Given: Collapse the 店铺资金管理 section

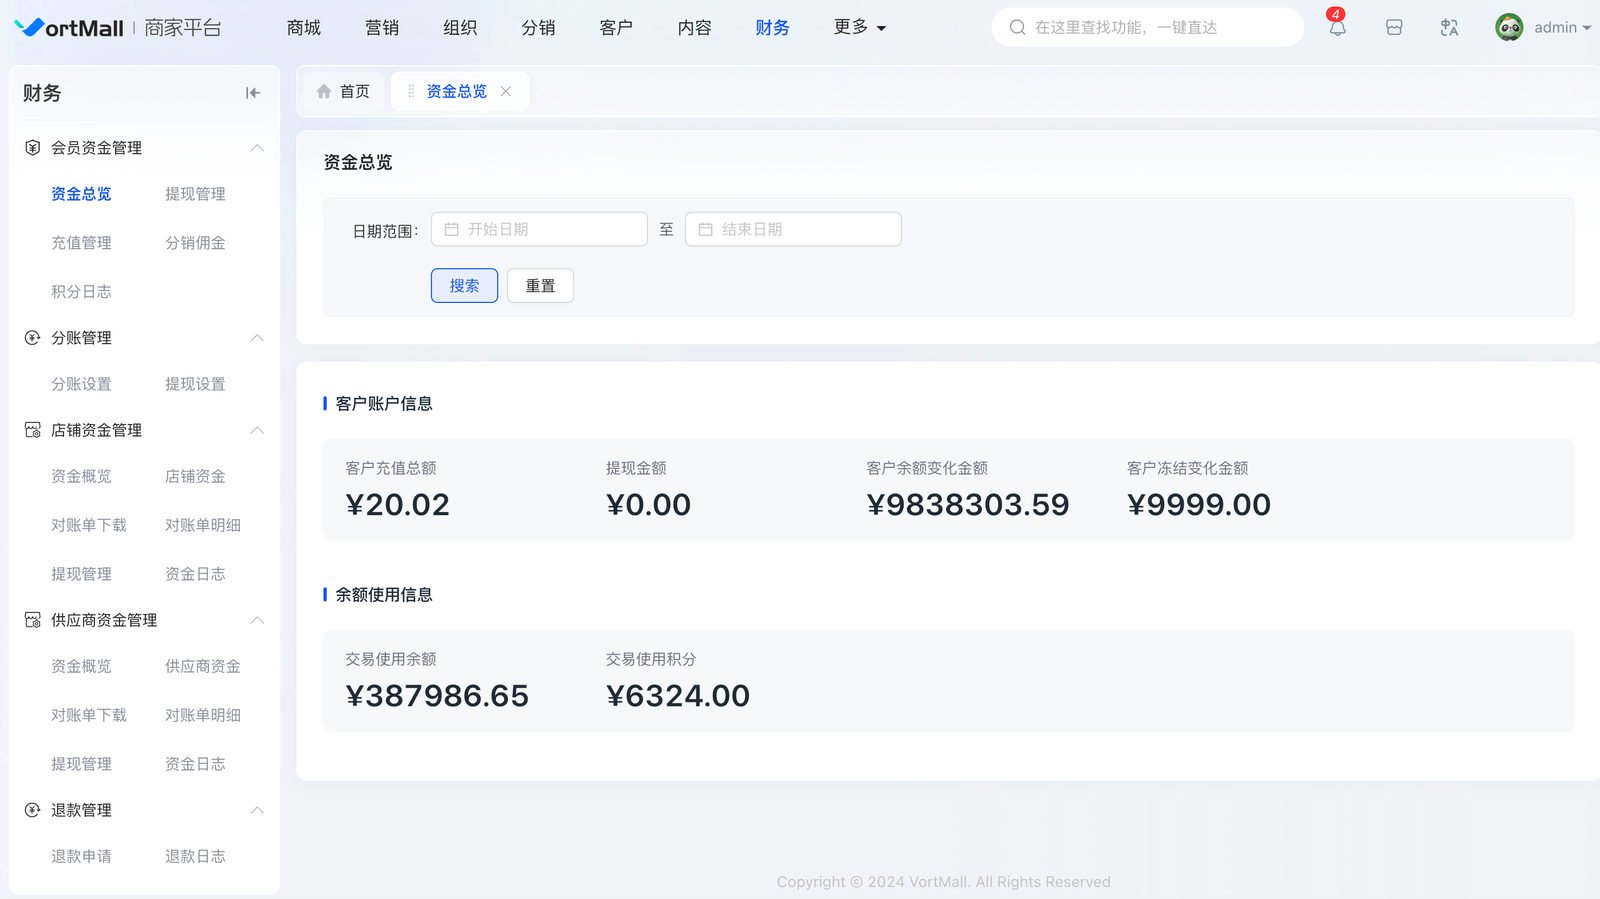Looking at the screenshot, I should 257,430.
